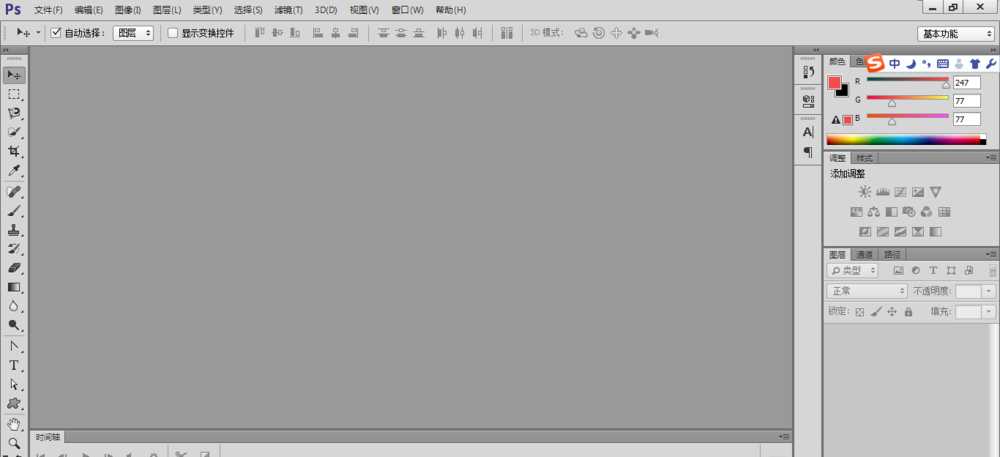Click the R value input field
Screen dimensions: 1000x457
pos(966,83)
